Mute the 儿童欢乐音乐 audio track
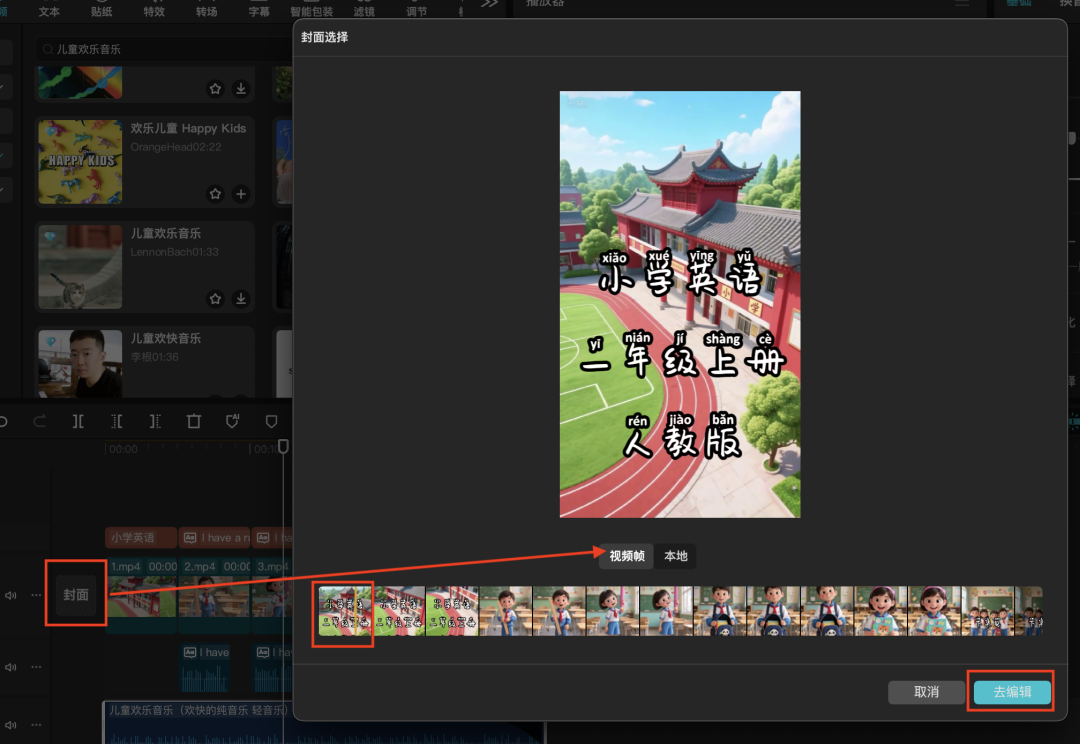1080x744 pixels. [x=11, y=724]
